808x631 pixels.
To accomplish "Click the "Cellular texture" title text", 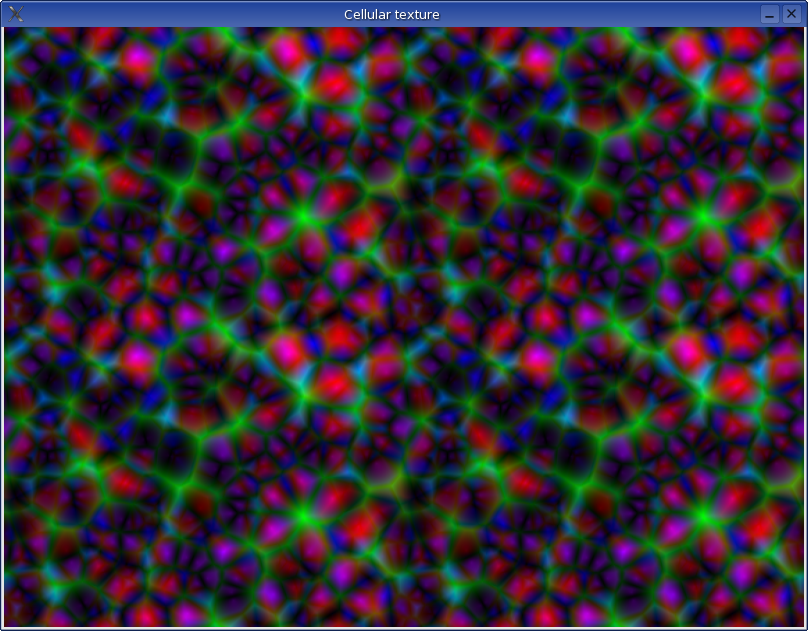I will click(392, 14).
